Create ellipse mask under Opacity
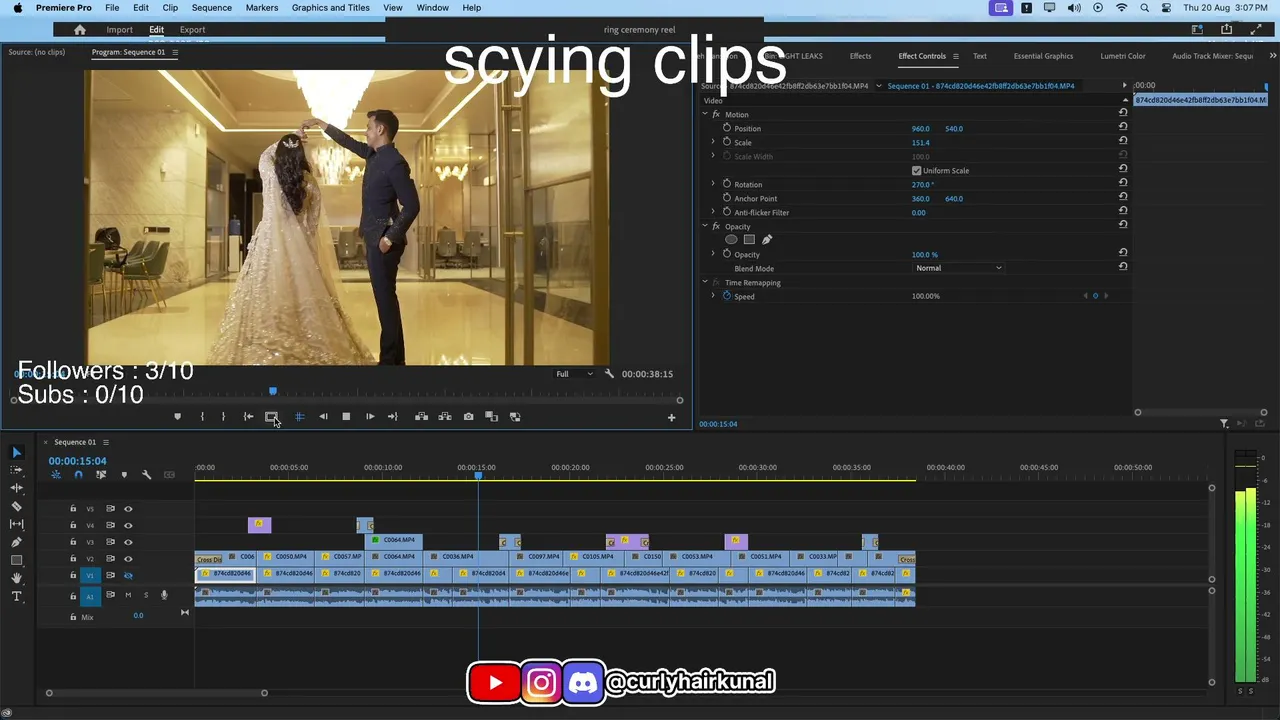Viewport: 1280px width, 720px height. (x=731, y=240)
